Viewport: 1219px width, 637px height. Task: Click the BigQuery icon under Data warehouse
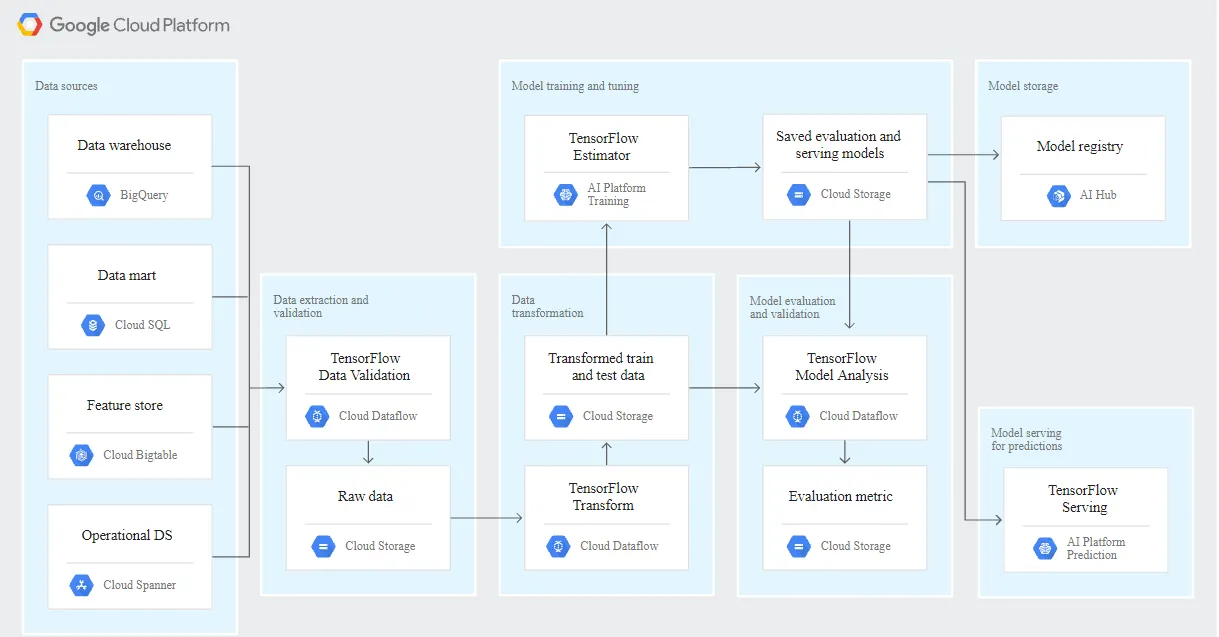[98, 195]
